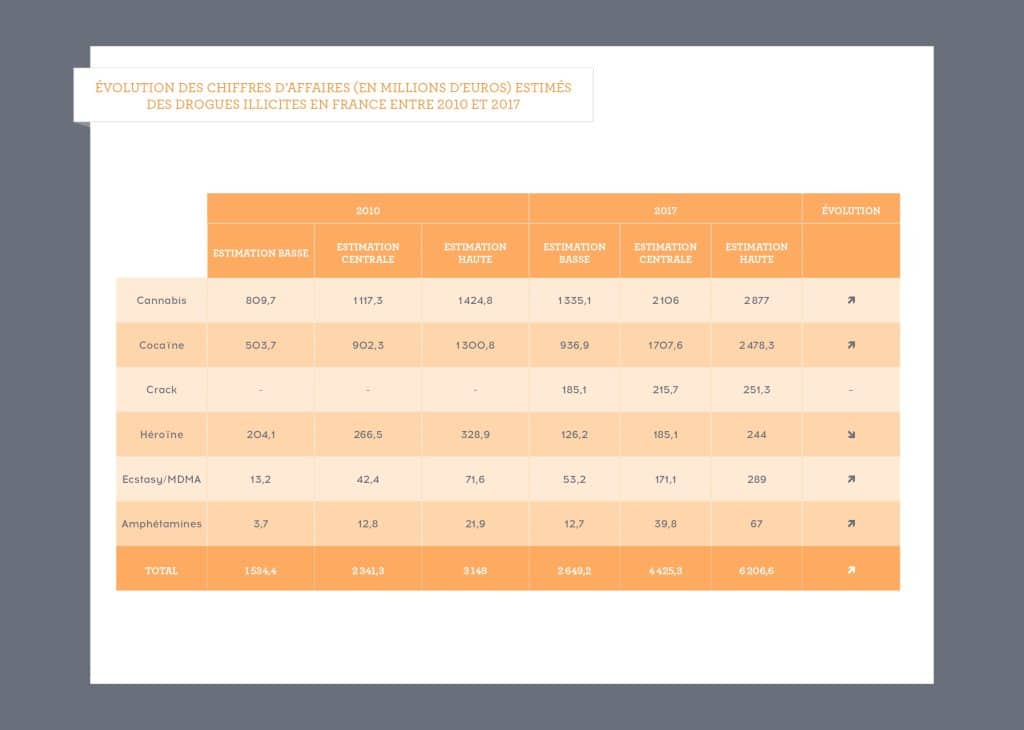The image size is (1024, 730).
Task: Click the Crack 2017 central value 215,7
Action: click(x=665, y=390)
